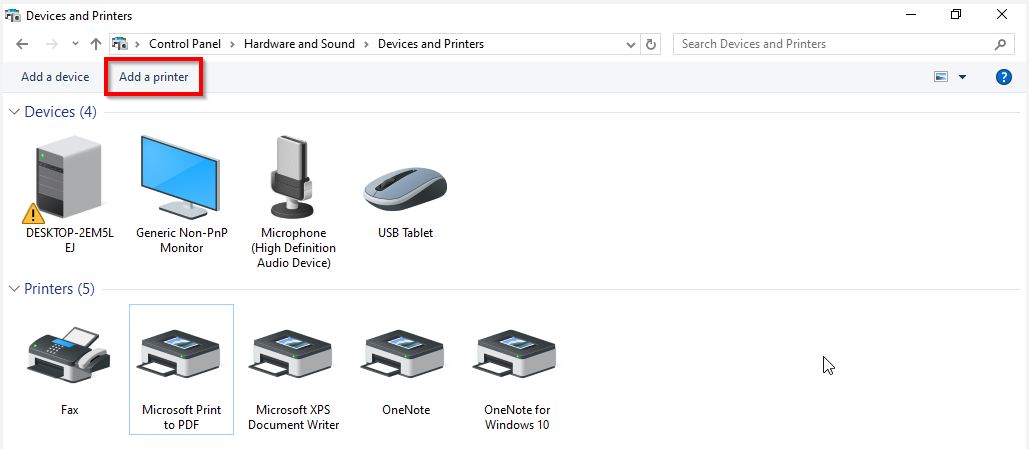The height and width of the screenshot is (449, 1029).
Task: Collapse the Devices (4) group
Action: coord(14,113)
